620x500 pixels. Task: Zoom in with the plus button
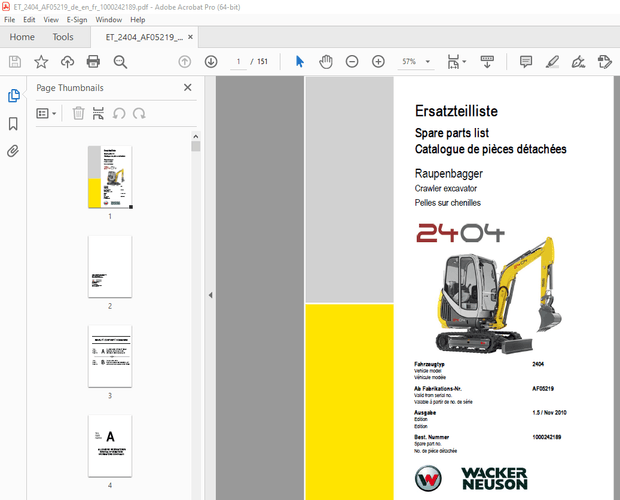tap(378, 62)
